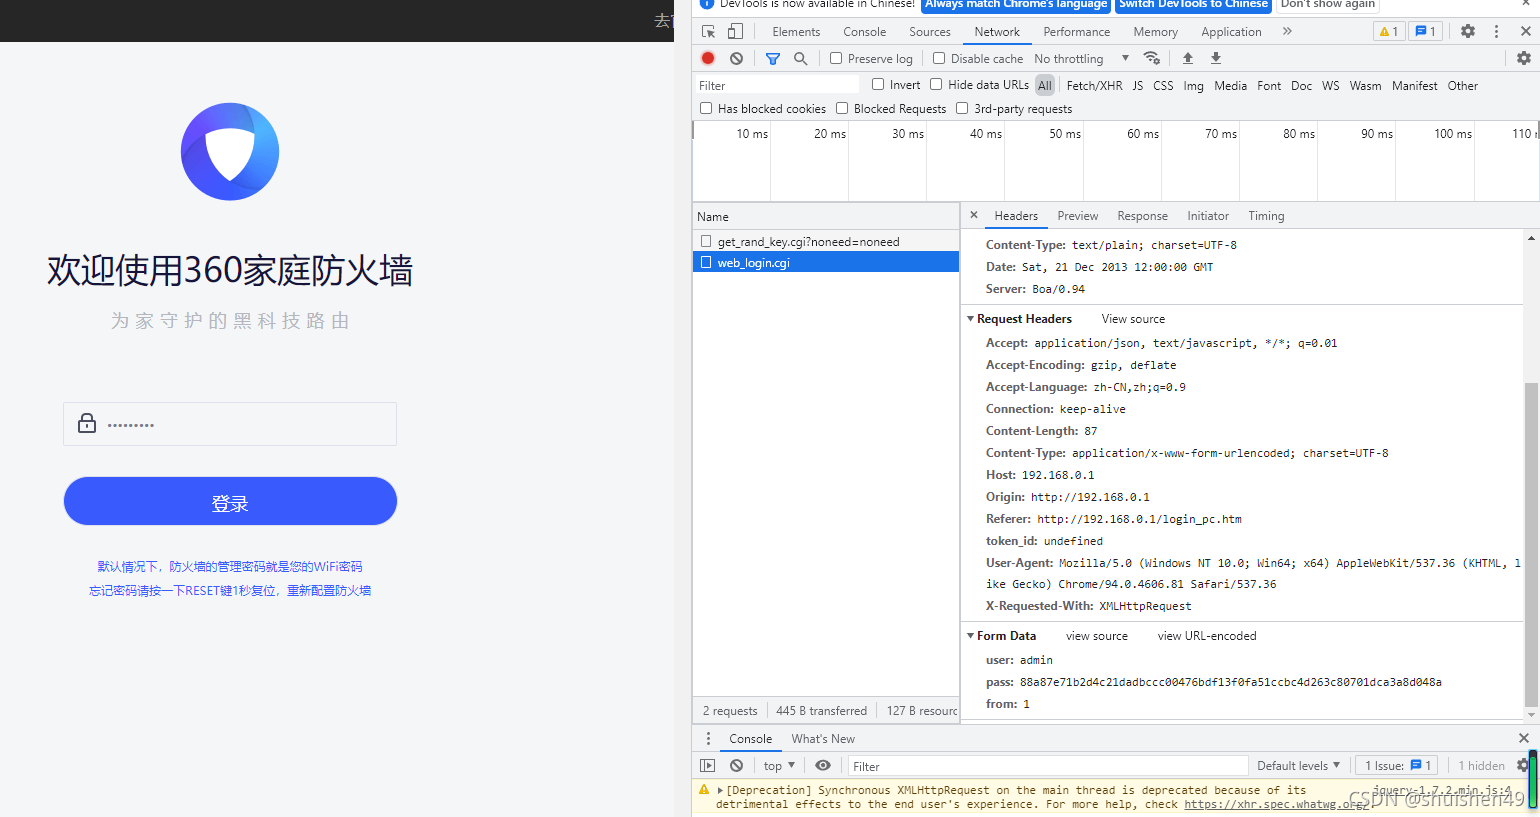The image size is (1540, 817).
Task: Create live expression eye icon
Action: pos(823,765)
